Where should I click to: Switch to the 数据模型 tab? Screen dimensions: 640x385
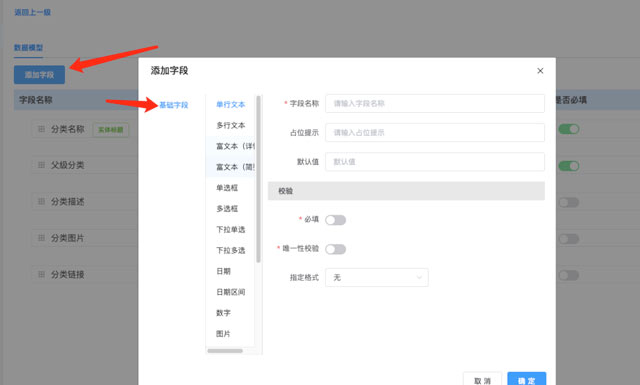(x=28, y=48)
